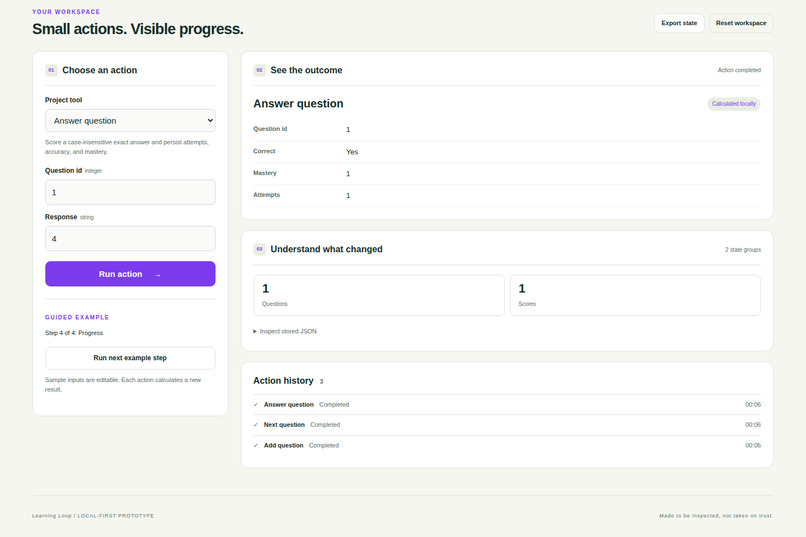Click the Correct value Yes
The height and width of the screenshot is (537, 806).
[352, 152]
